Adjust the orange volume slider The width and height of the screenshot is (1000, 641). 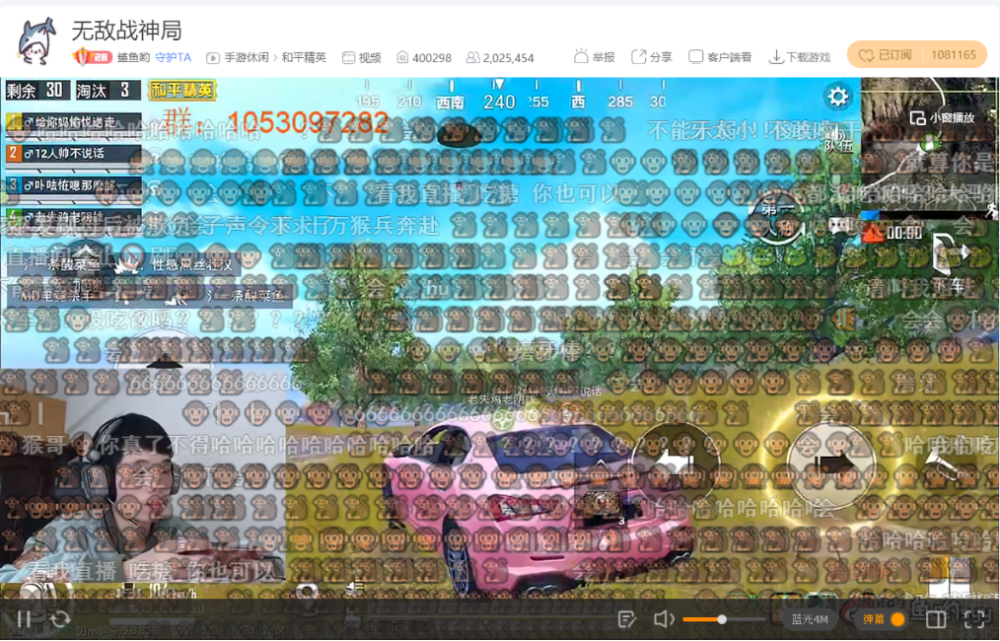pyautogui.click(x=724, y=619)
